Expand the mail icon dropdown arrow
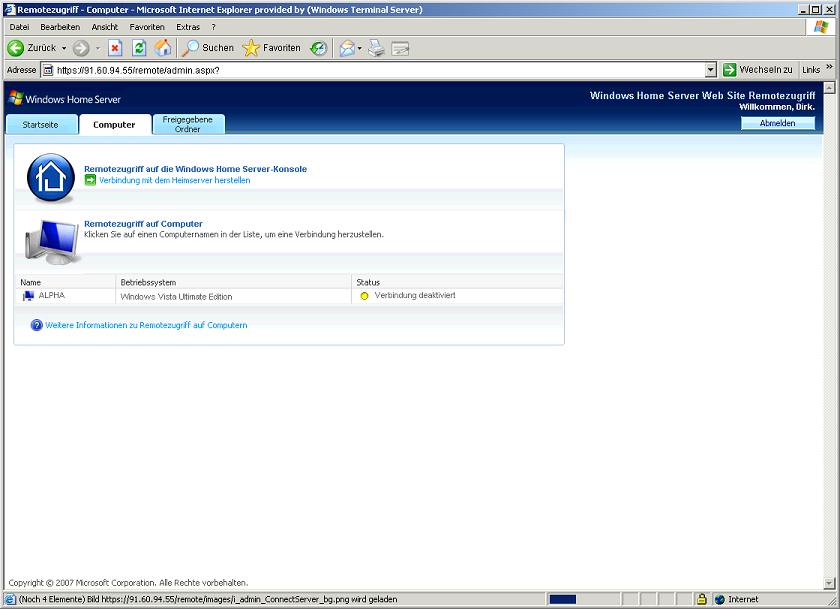840x609 pixels. 359,48
